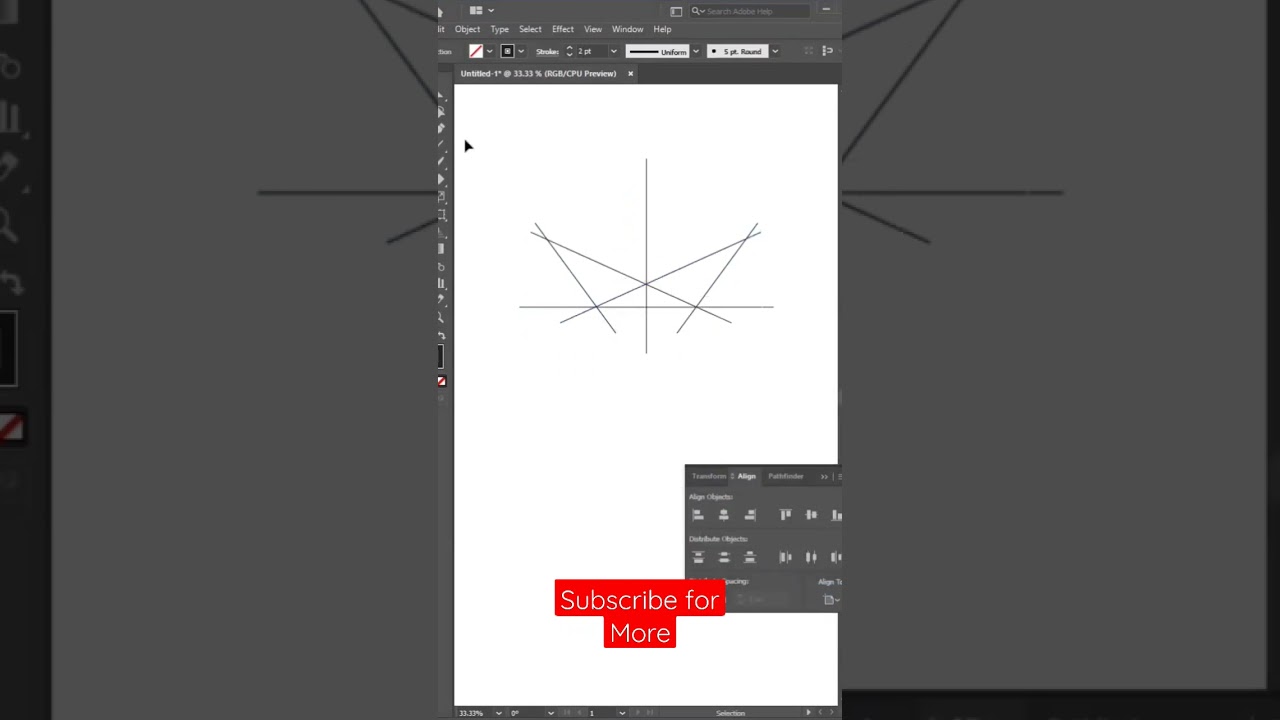Click the Uniform variable width profile box
The width and height of the screenshot is (1280, 720).
(657, 51)
